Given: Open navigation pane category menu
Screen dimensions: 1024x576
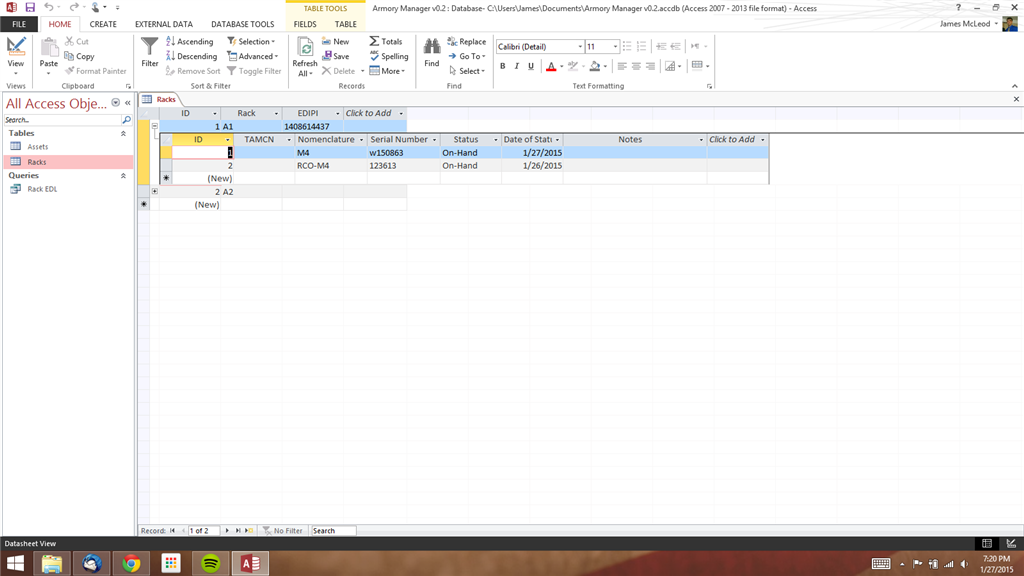Looking at the screenshot, I should [x=116, y=103].
